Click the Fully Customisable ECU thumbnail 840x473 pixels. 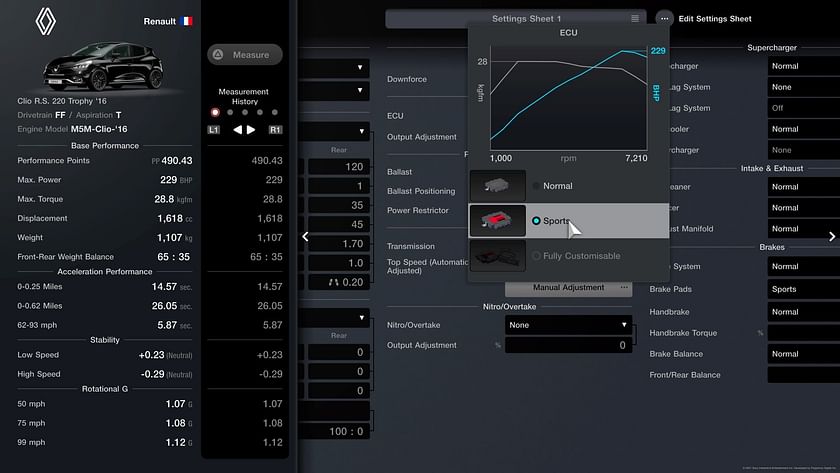(x=498, y=256)
